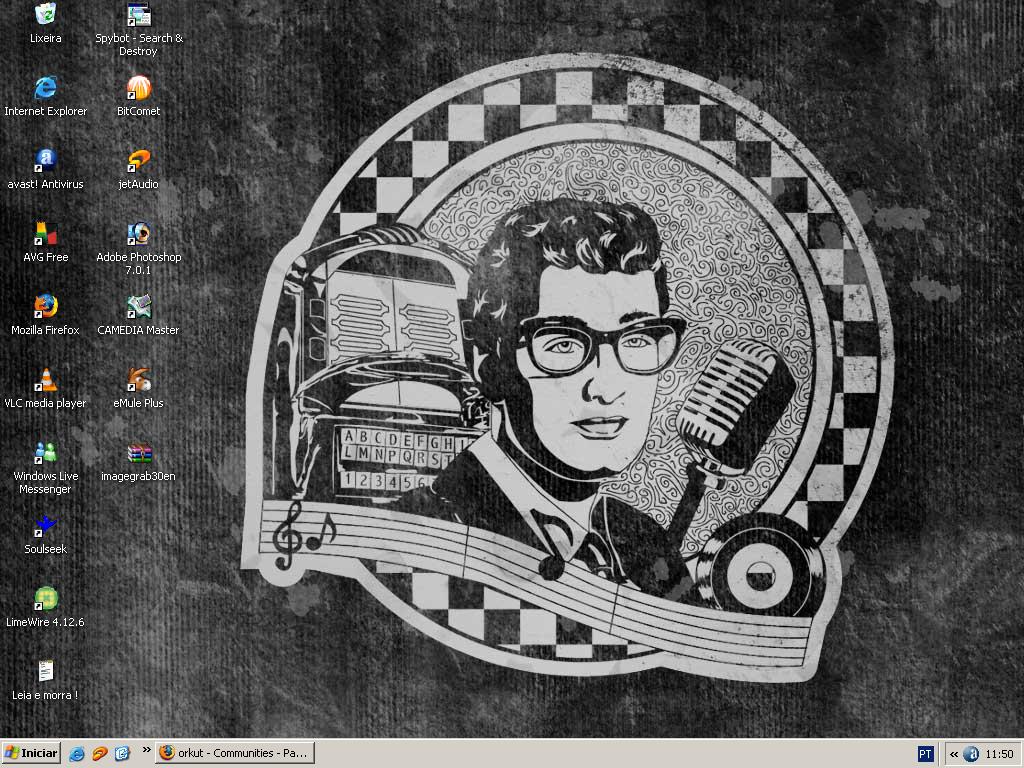Select the Windows Live Messenger icon
Viewport: 1024px width, 768px height.
(45, 453)
